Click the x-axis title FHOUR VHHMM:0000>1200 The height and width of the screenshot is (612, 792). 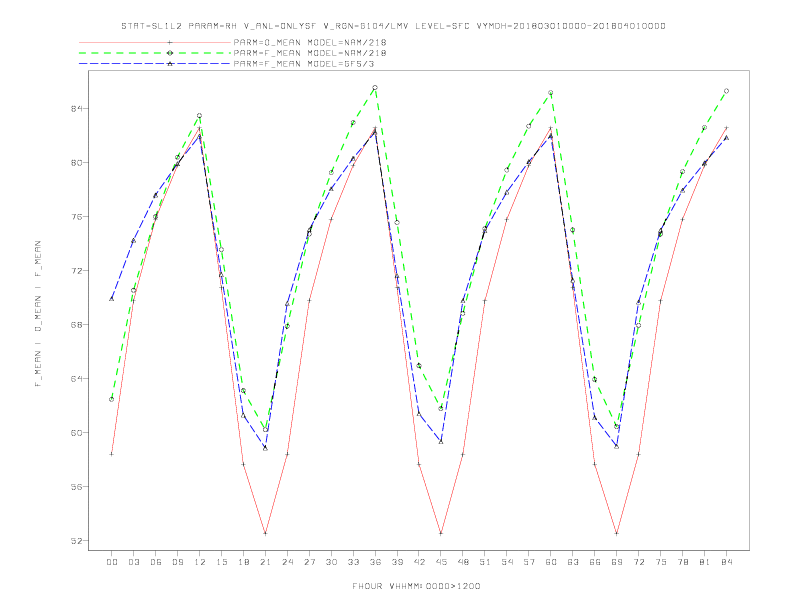(416, 586)
